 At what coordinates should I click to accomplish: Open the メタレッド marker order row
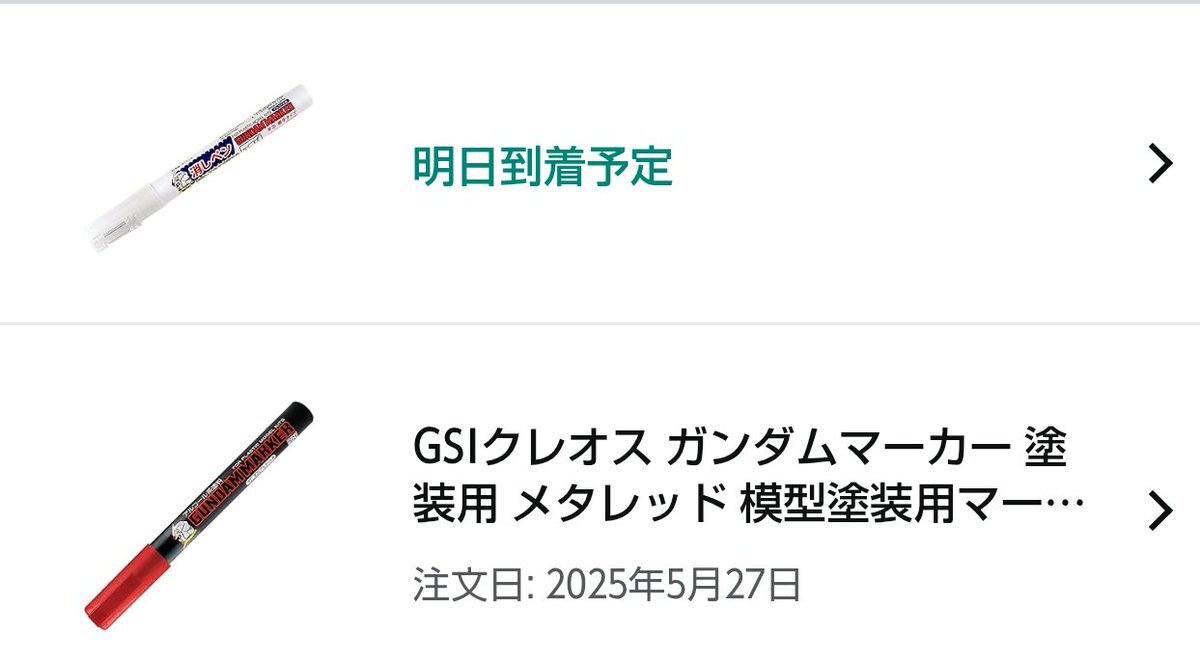(x=600, y=494)
